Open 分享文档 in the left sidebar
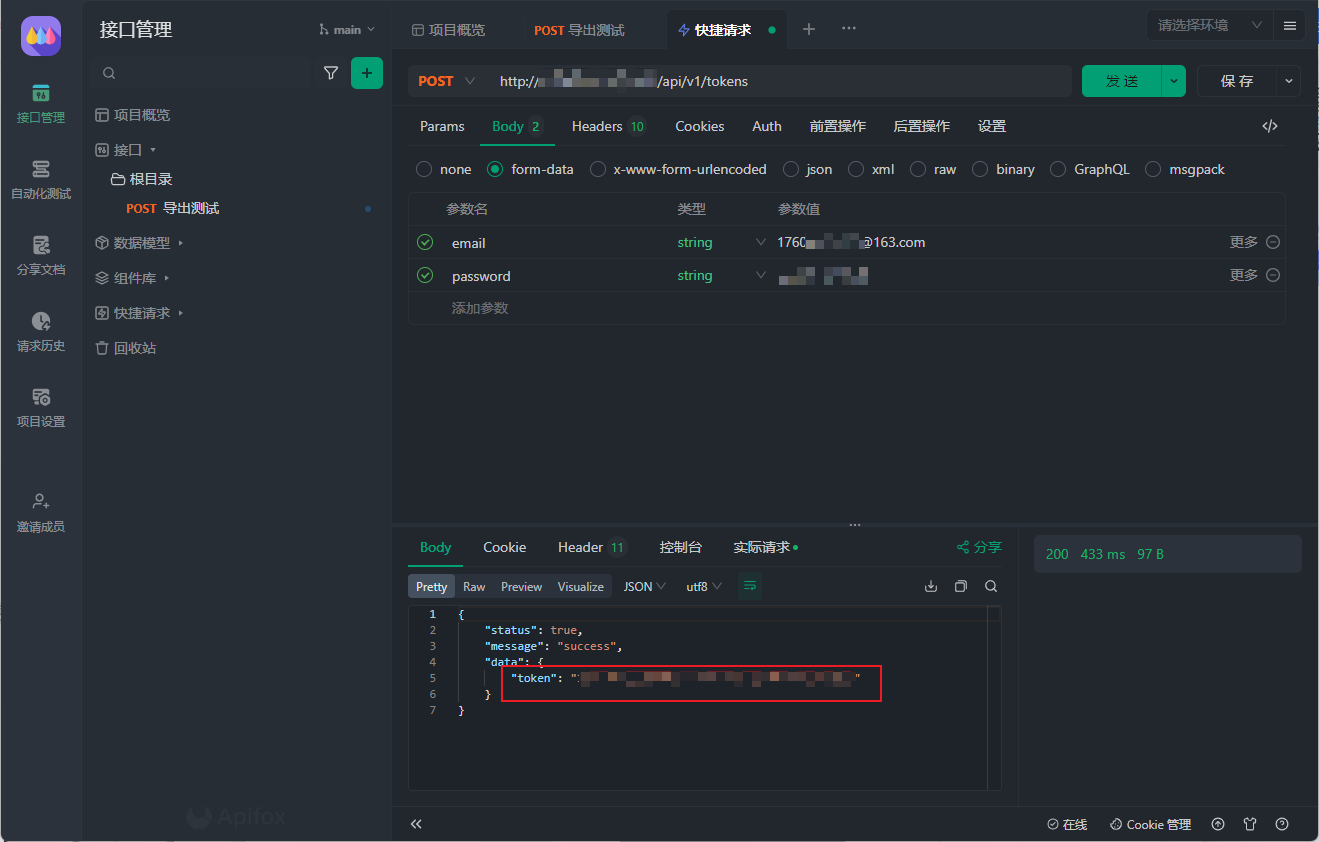 click(41, 256)
